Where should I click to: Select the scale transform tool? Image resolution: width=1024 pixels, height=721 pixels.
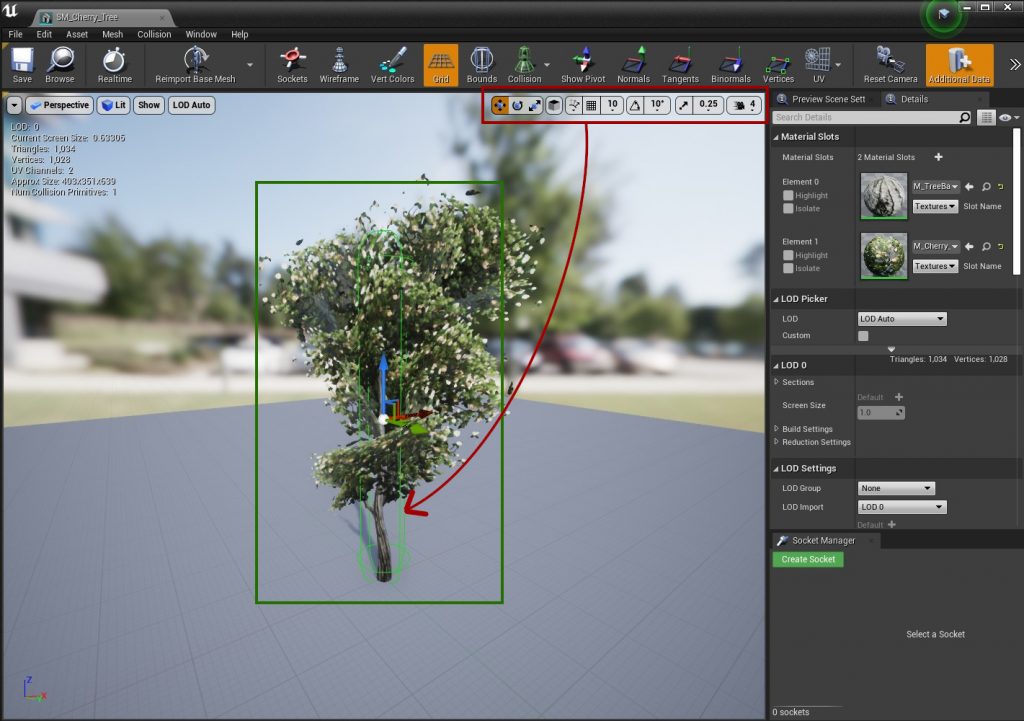[x=535, y=105]
